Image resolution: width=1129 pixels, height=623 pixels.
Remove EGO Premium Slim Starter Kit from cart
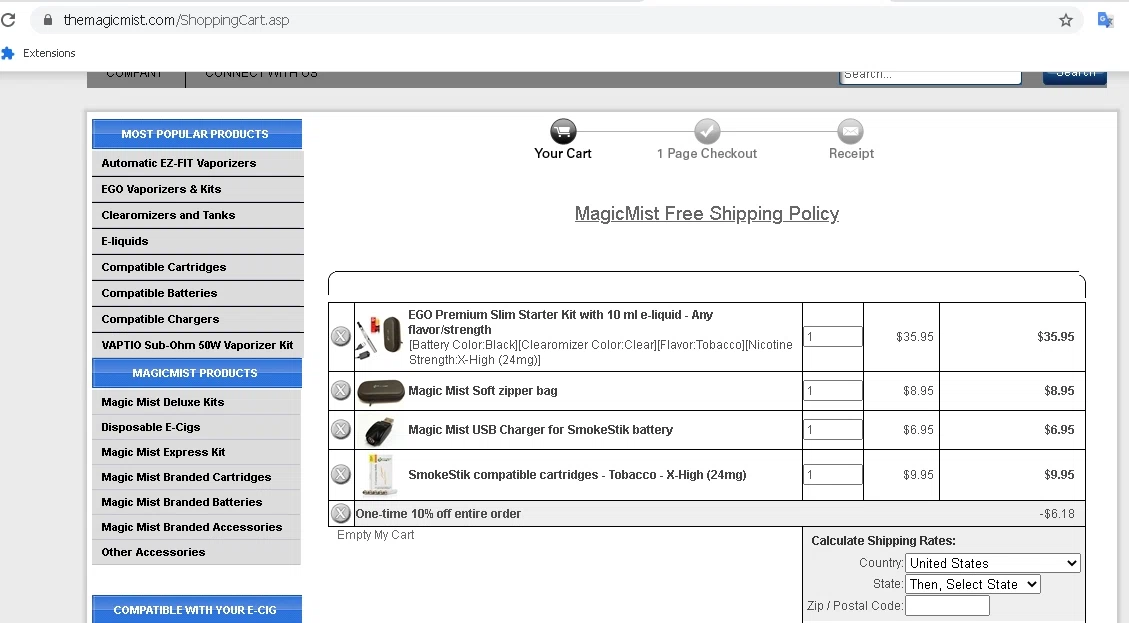341,336
